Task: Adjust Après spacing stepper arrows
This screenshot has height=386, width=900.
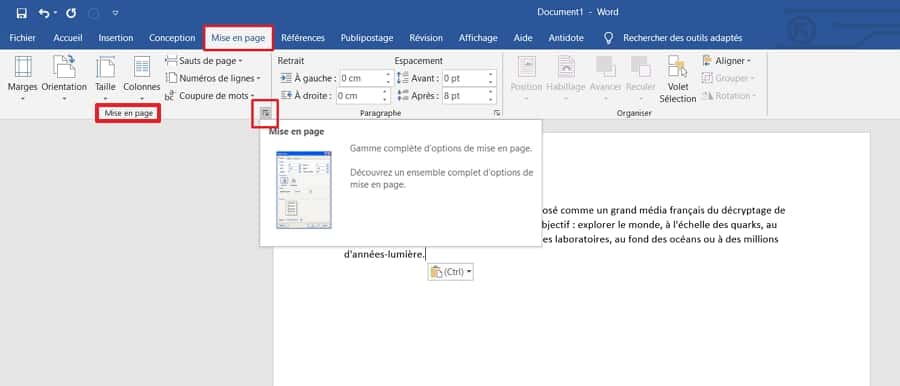Action: pos(491,96)
